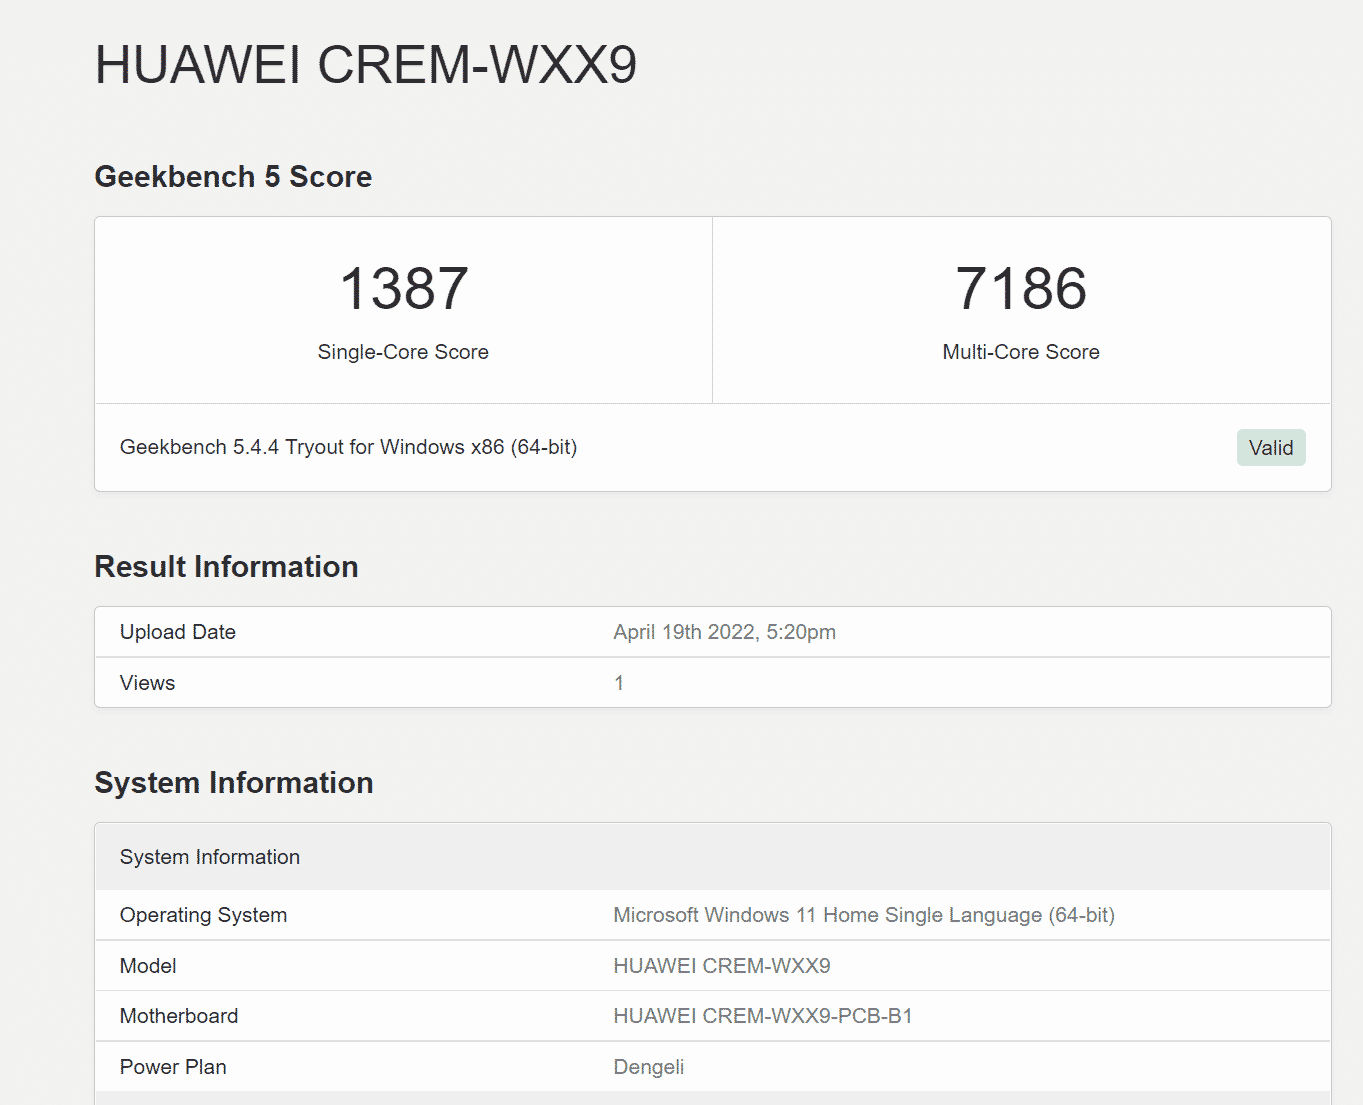Select the HUAWEI CREM-WXX9-PCB-B1 motherboard value

762,1016
